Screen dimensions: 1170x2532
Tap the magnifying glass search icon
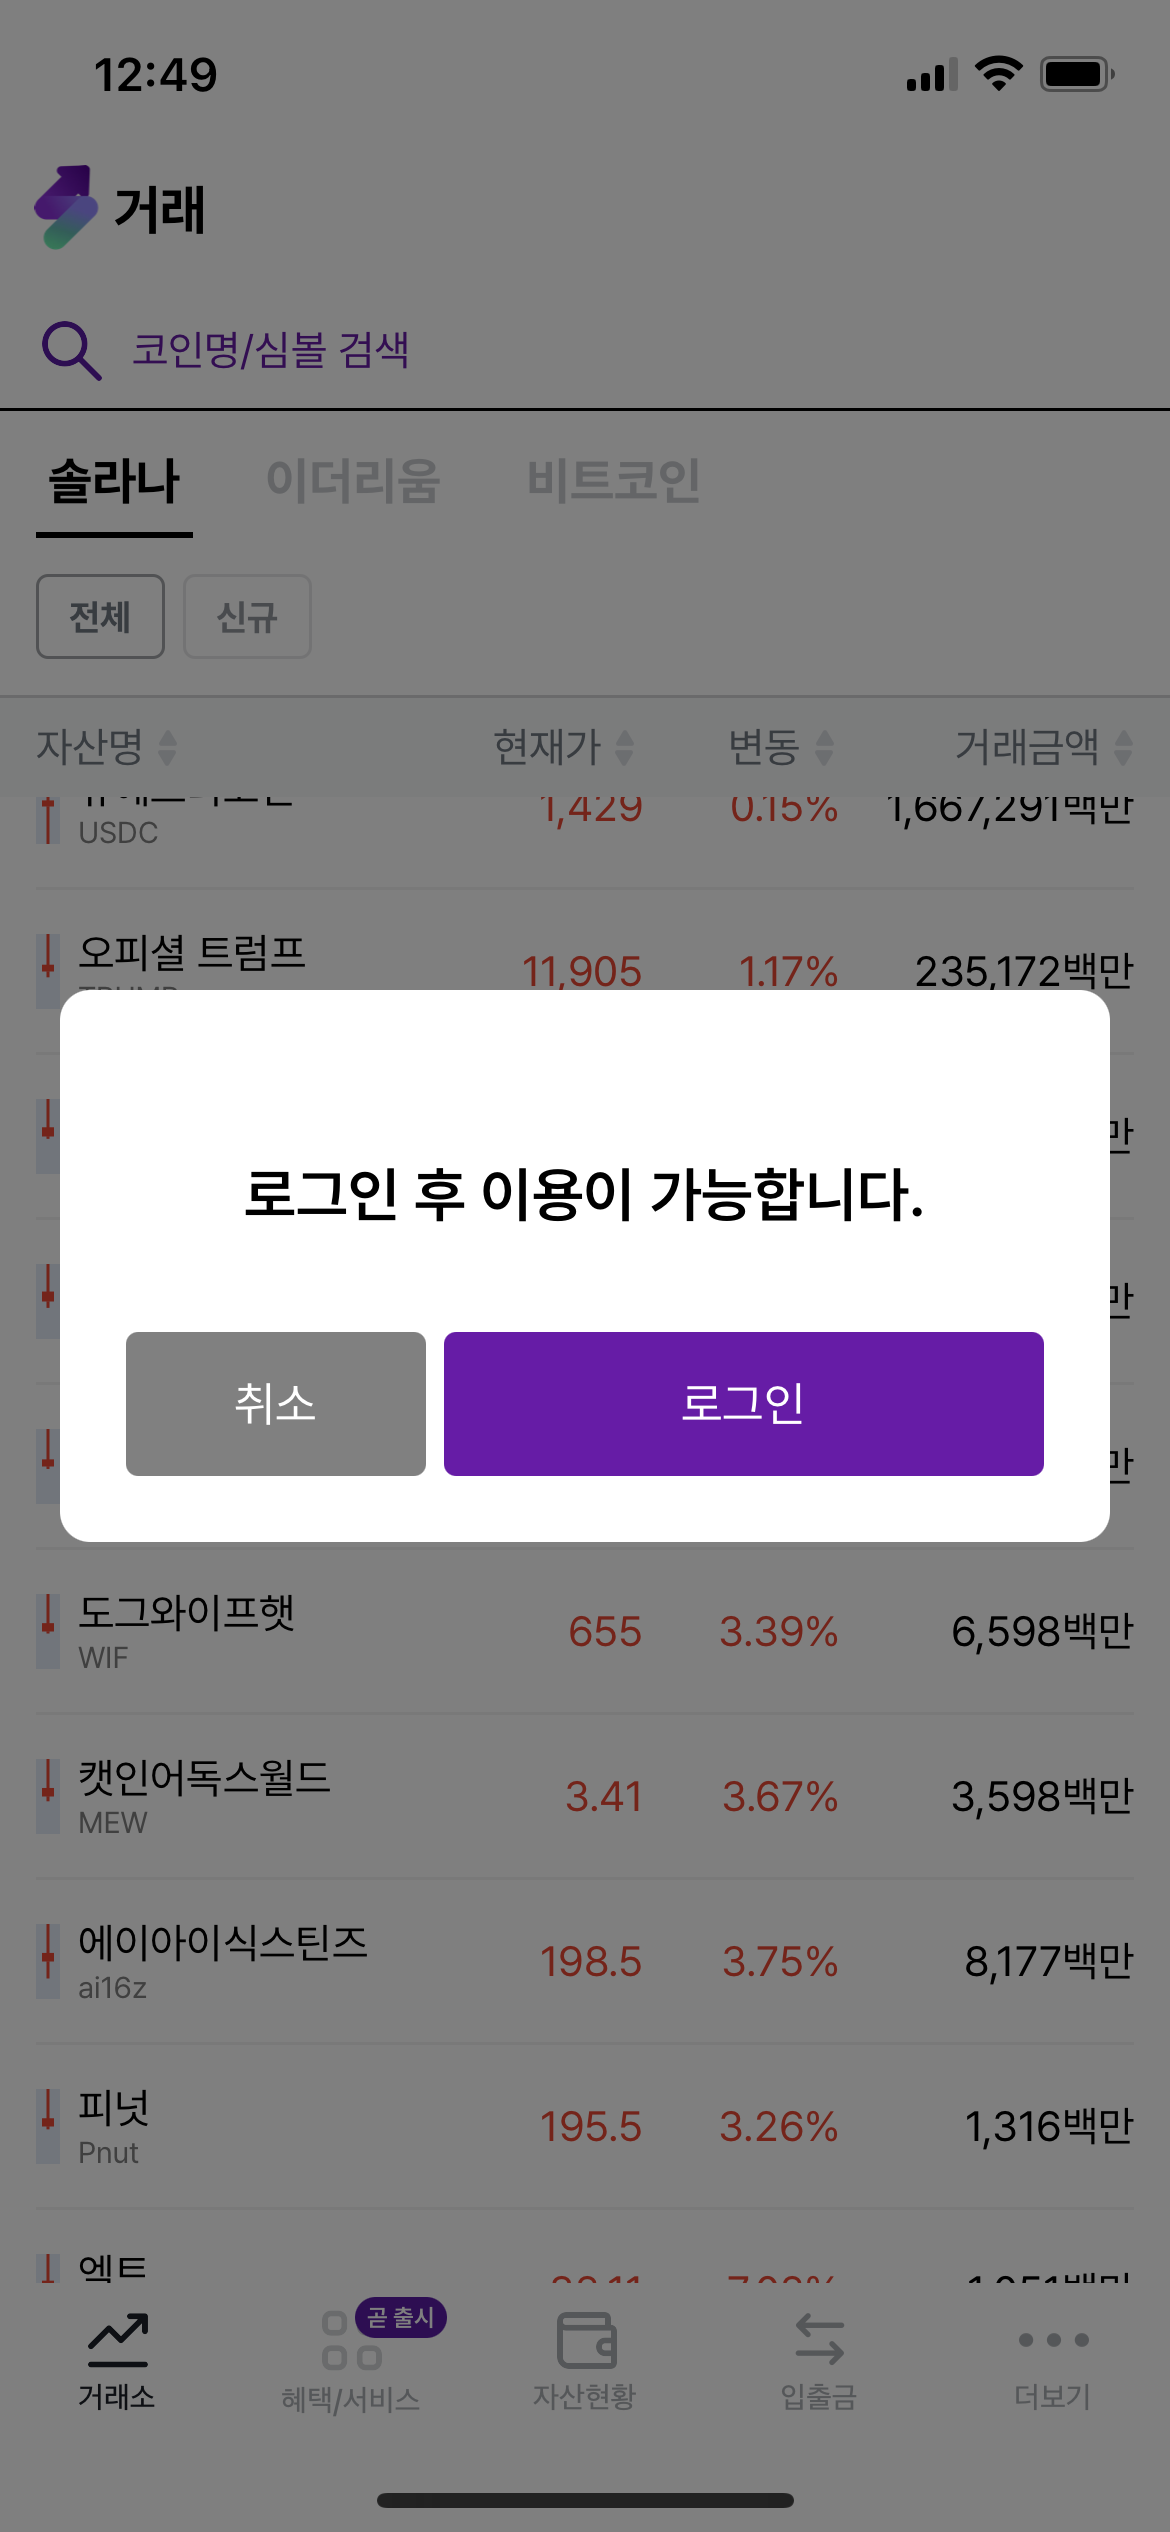pyautogui.click(x=71, y=350)
